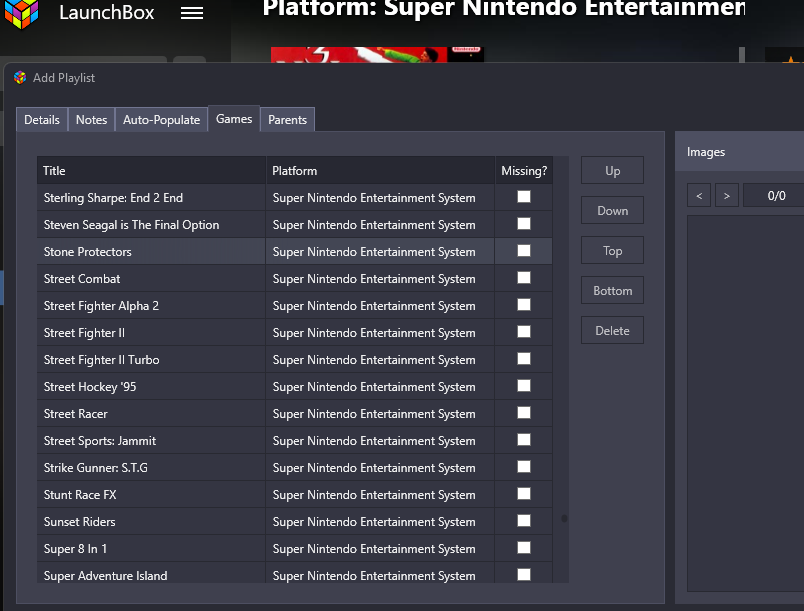Check the Missing box for Street Fighter II row
The width and height of the screenshot is (804, 611).
pyautogui.click(x=524, y=332)
